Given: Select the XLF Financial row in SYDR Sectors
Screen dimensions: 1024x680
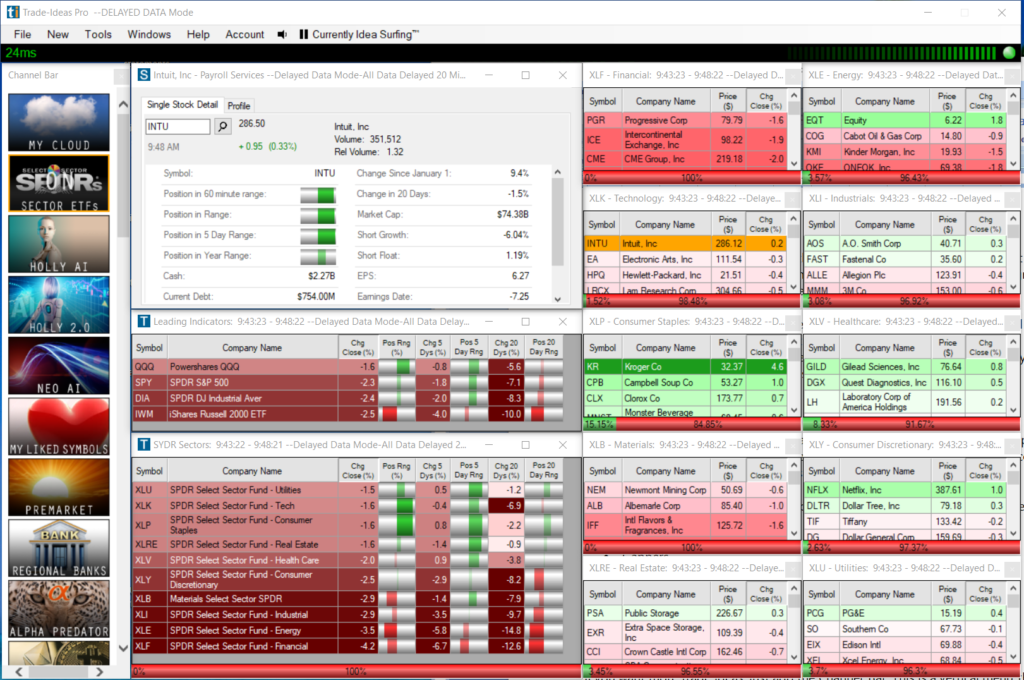Looking at the screenshot, I should click(348, 646).
